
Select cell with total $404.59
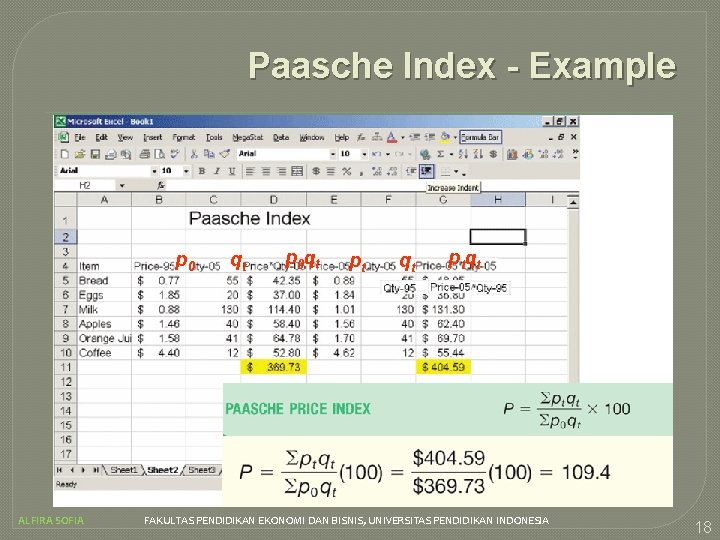443,367
